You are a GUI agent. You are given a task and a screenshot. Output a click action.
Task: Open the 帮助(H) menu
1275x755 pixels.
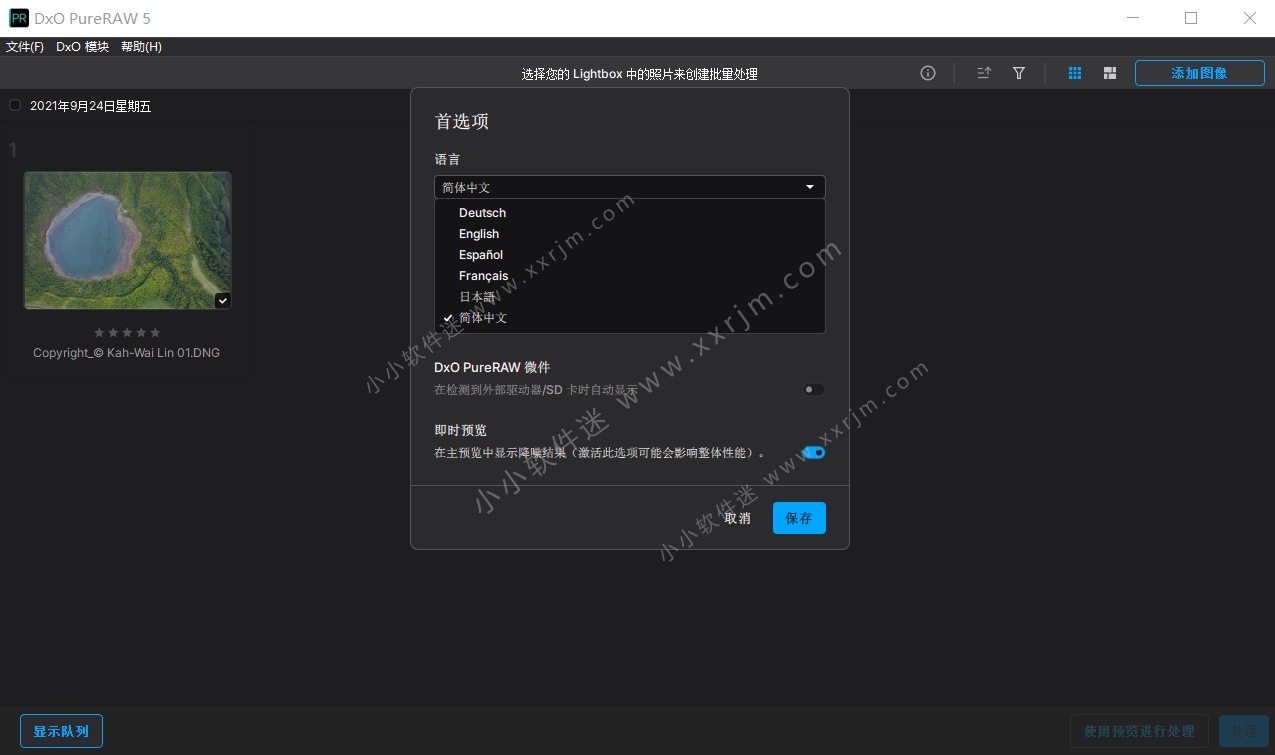point(141,46)
